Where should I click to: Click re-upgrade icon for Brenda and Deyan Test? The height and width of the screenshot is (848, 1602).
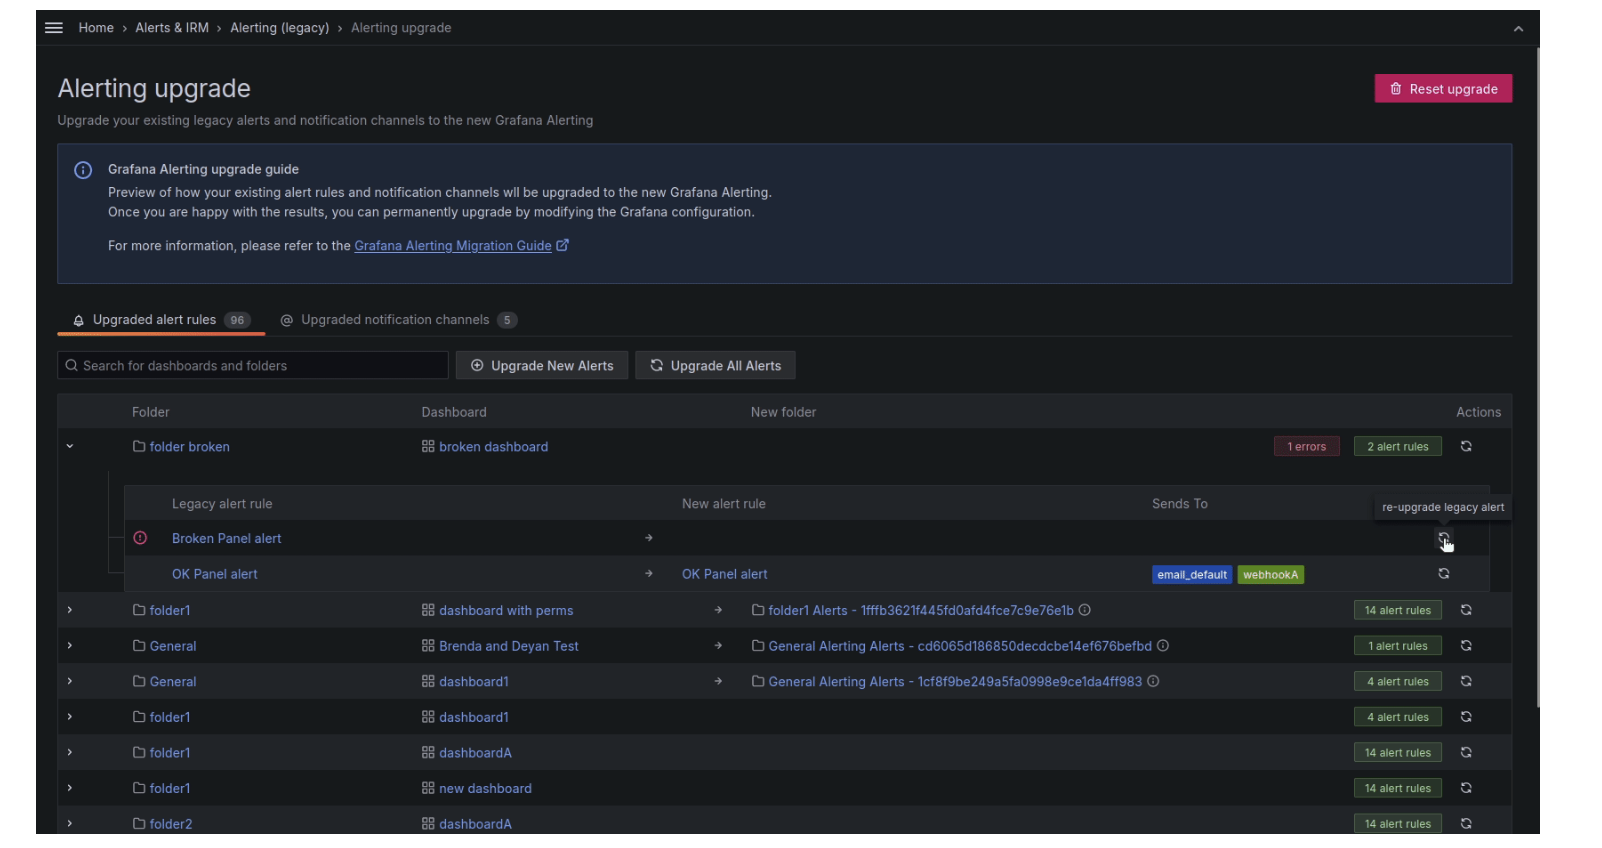click(x=1466, y=646)
